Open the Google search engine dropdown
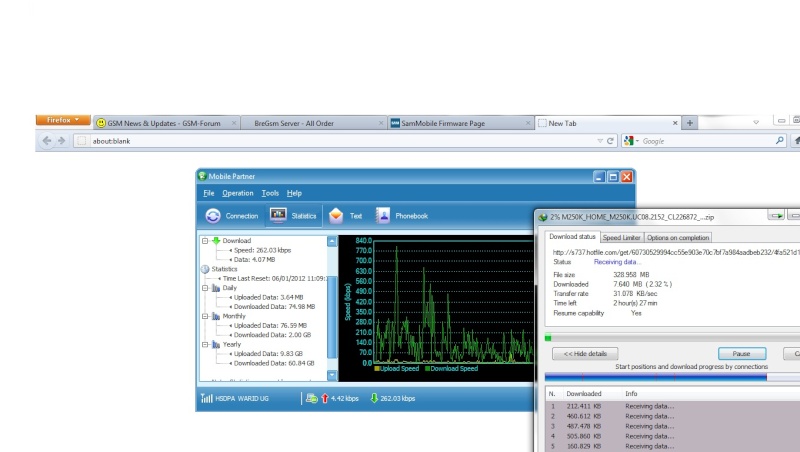 pos(631,141)
